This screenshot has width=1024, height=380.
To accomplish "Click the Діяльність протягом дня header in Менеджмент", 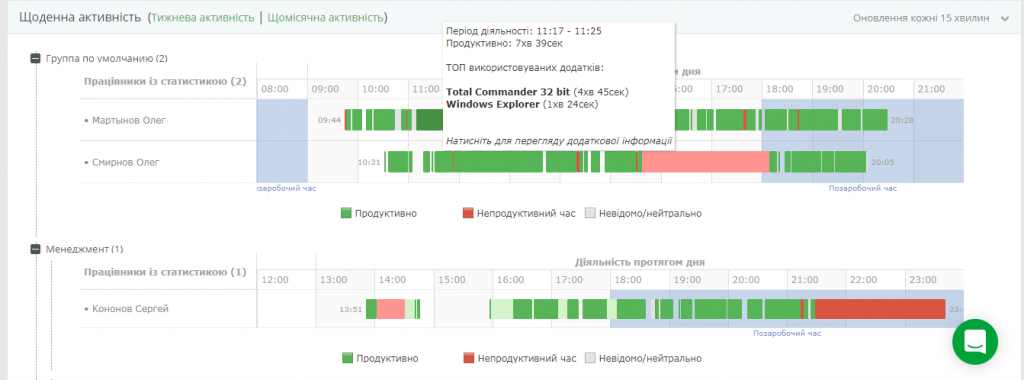I will [639, 262].
